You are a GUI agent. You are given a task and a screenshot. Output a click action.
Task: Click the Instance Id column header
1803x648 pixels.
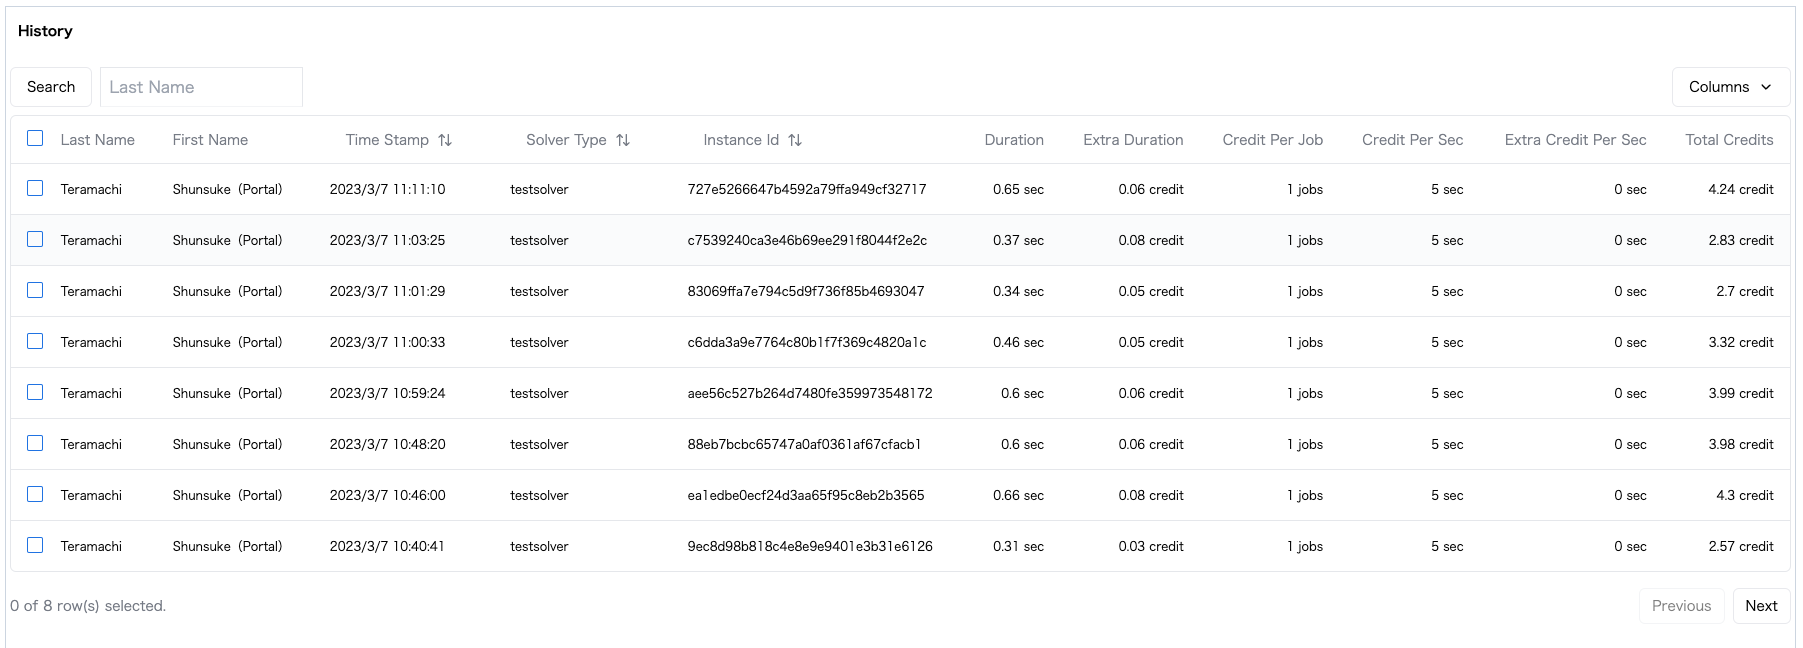[740, 140]
